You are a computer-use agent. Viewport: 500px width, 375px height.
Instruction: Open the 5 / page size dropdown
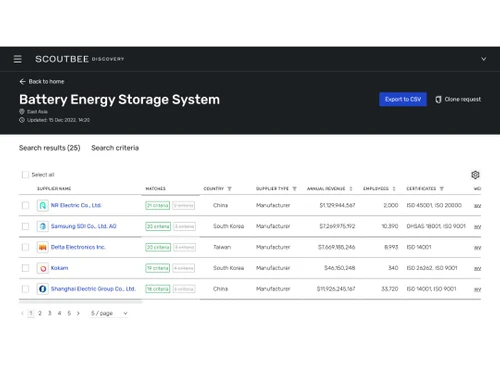pos(109,313)
